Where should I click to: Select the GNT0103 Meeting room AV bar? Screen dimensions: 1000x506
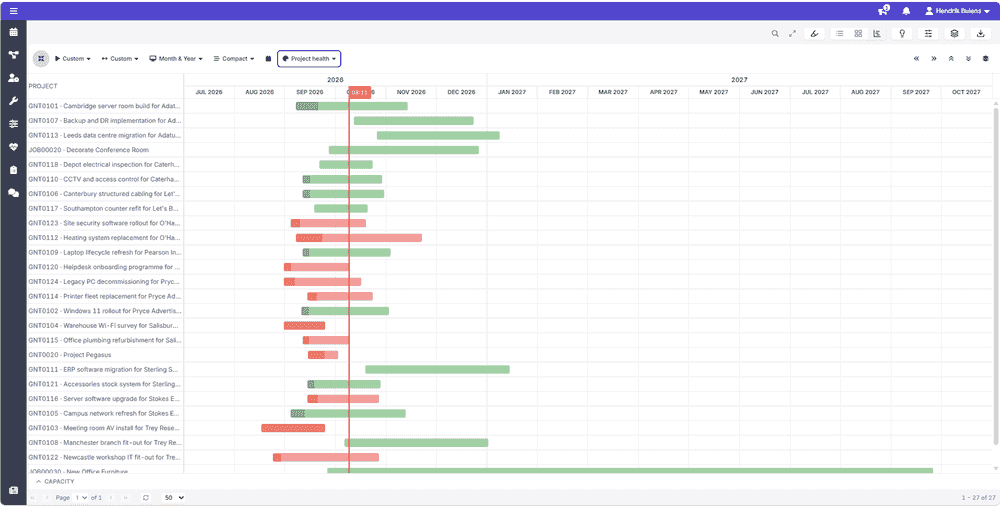[x=293, y=428]
